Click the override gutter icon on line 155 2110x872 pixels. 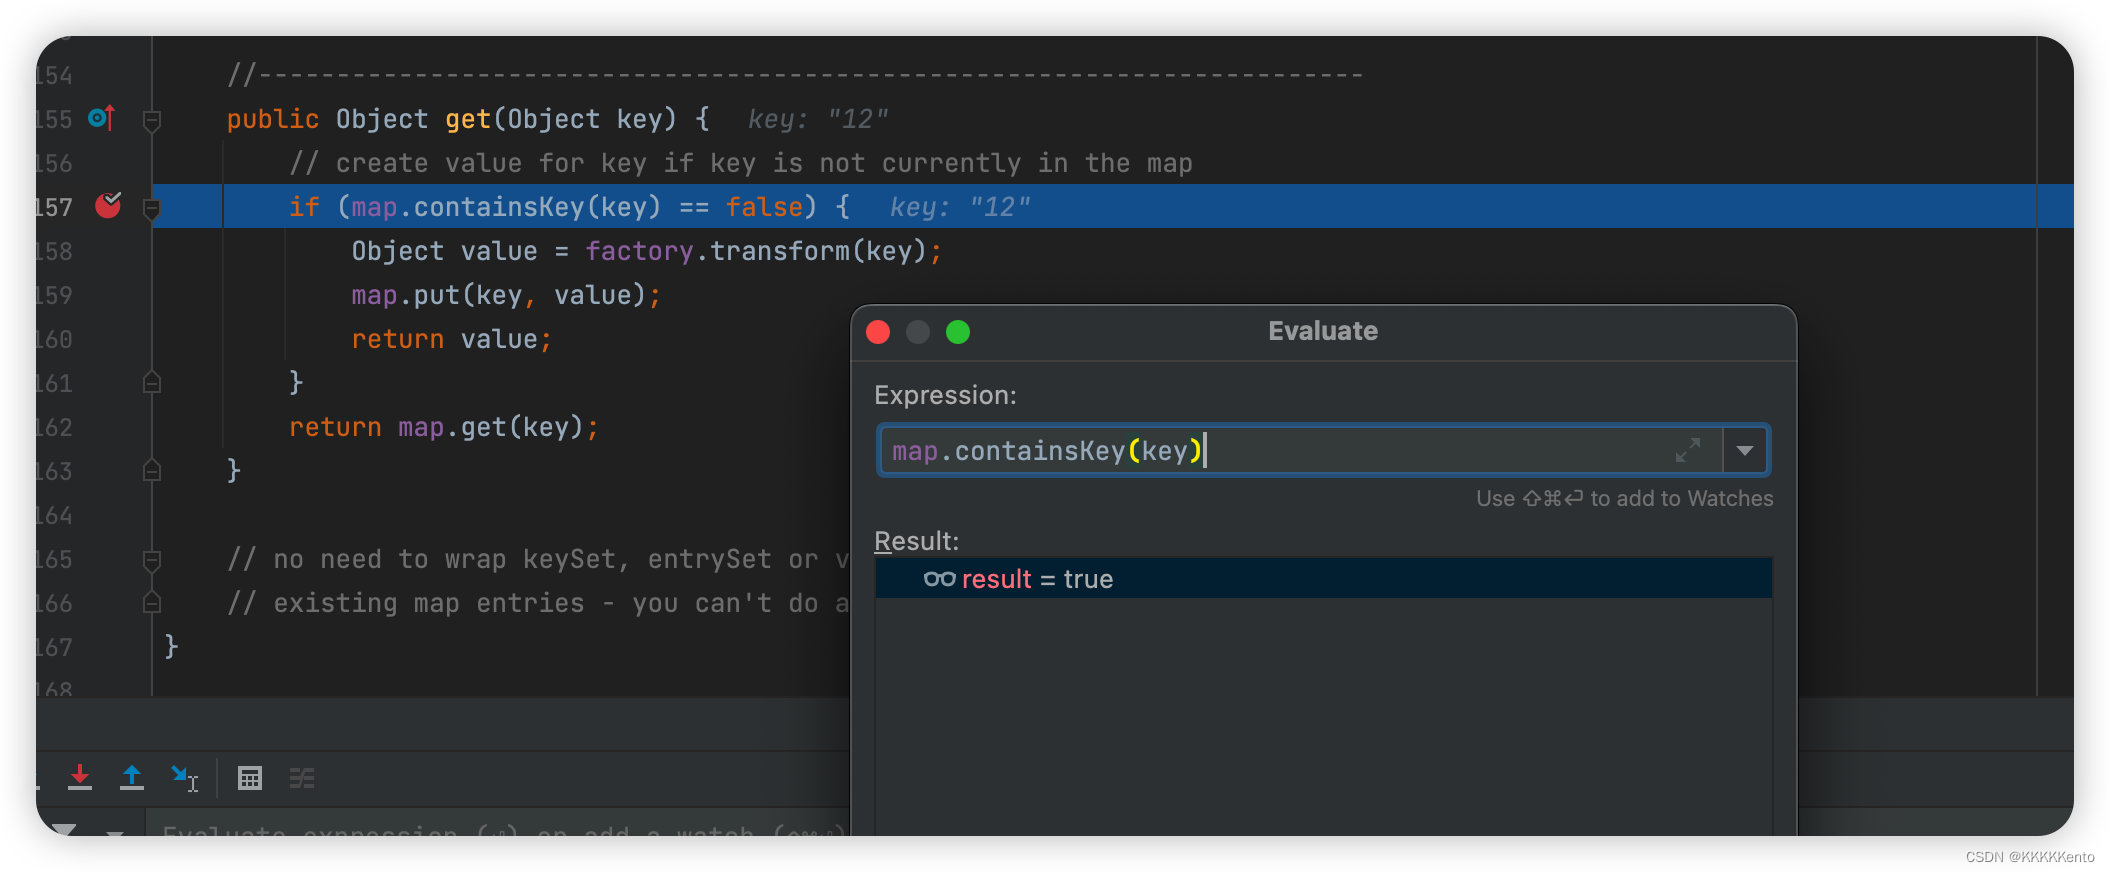pos(102,119)
